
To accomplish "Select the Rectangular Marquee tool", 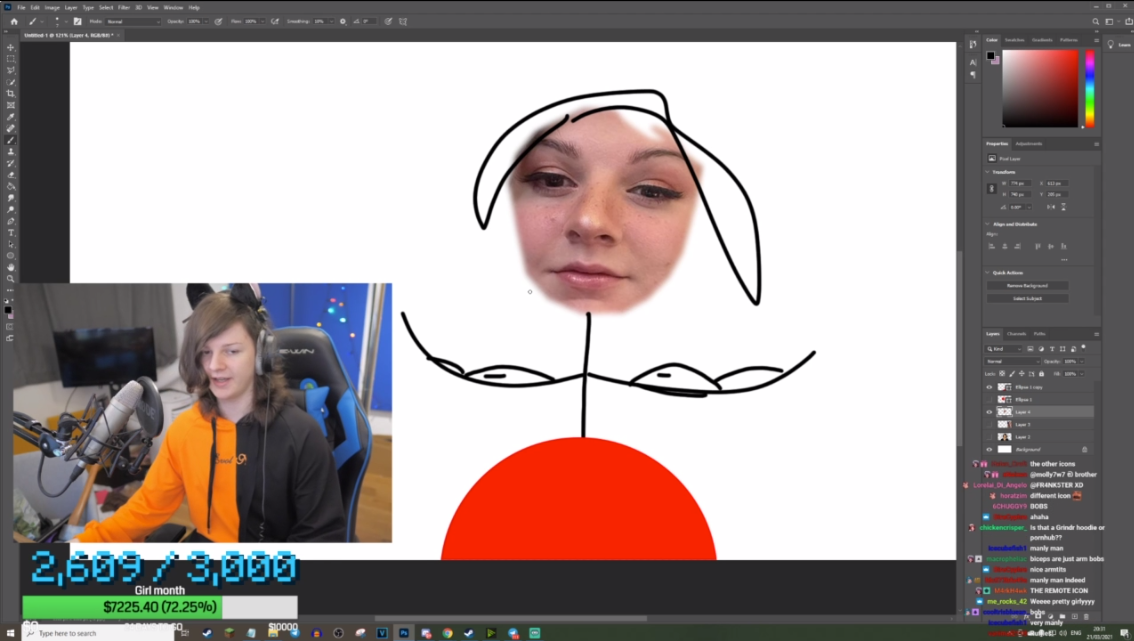I will click(x=10, y=59).
